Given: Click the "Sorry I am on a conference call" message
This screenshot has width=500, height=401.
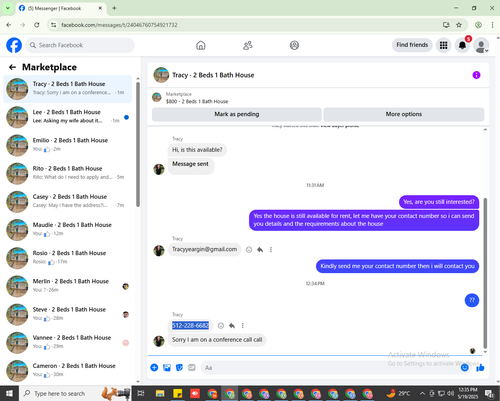Looking at the screenshot, I should click(217, 340).
